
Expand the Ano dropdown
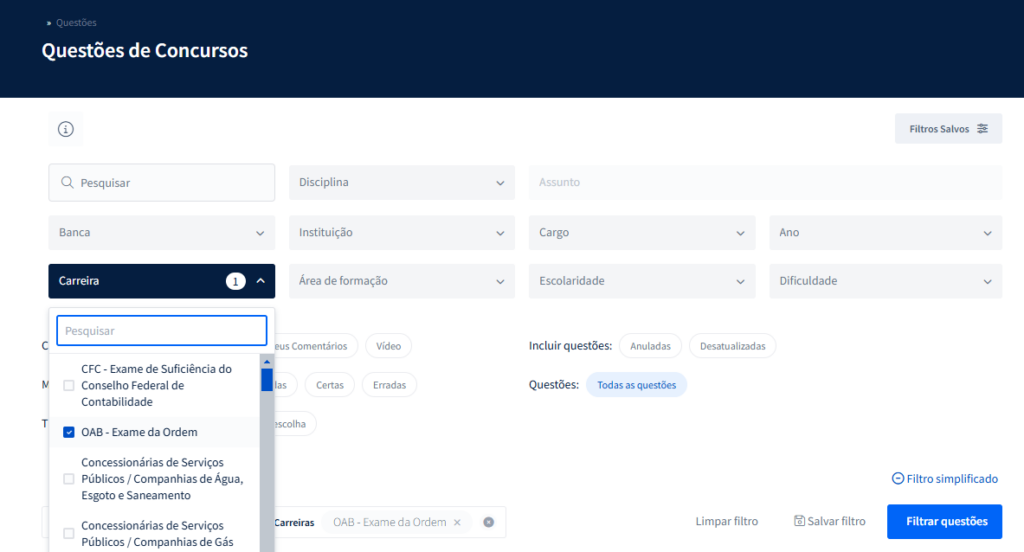(x=885, y=233)
